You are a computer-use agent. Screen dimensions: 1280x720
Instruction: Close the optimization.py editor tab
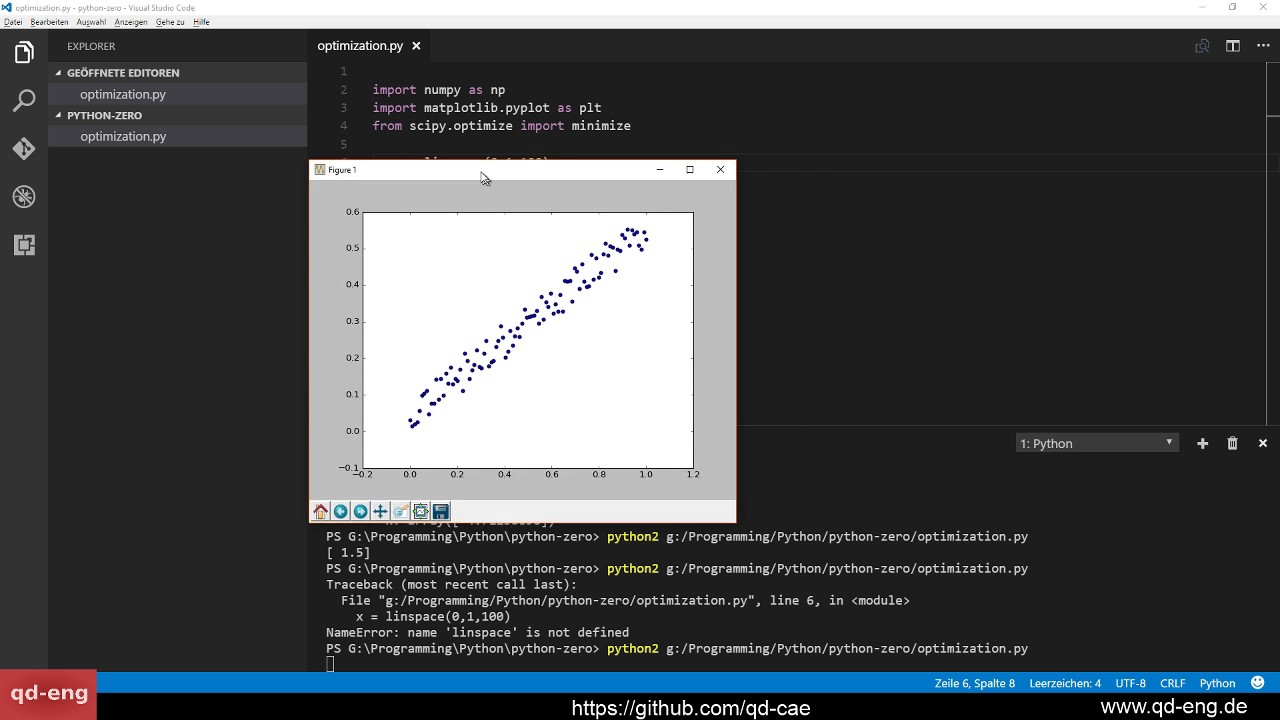click(416, 46)
